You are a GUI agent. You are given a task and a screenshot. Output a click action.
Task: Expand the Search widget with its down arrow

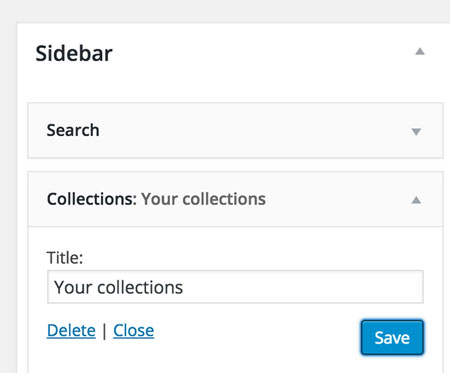pyautogui.click(x=416, y=132)
